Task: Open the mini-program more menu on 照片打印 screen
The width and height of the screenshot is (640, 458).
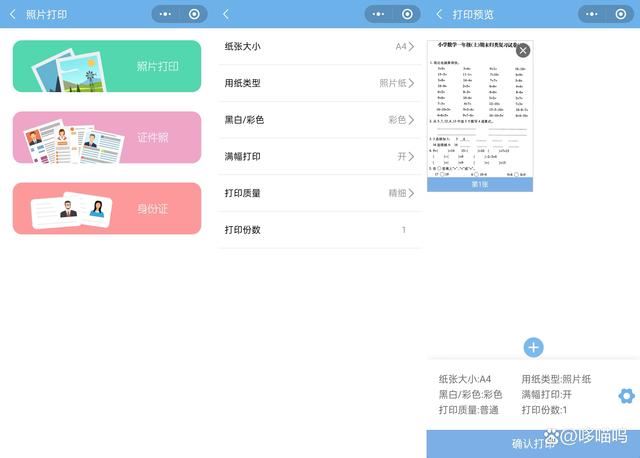Action: click(x=167, y=14)
